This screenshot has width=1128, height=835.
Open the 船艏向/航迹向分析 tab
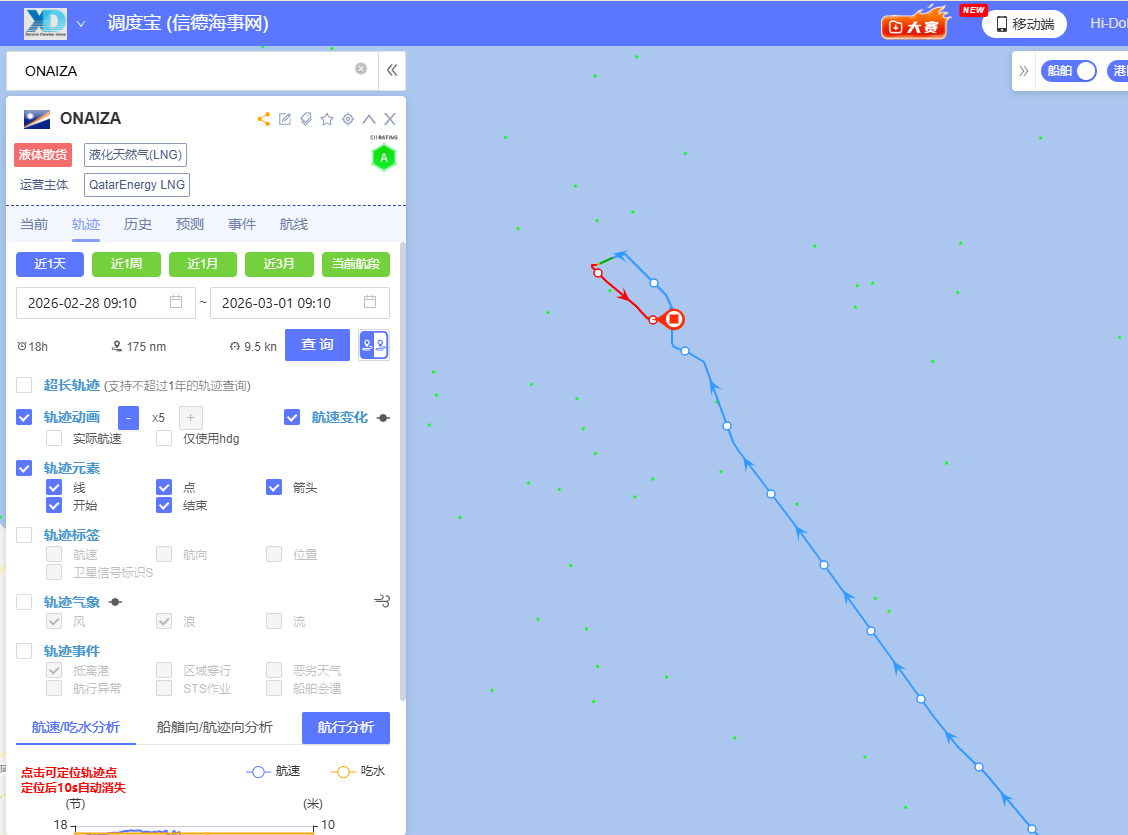[214, 727]
